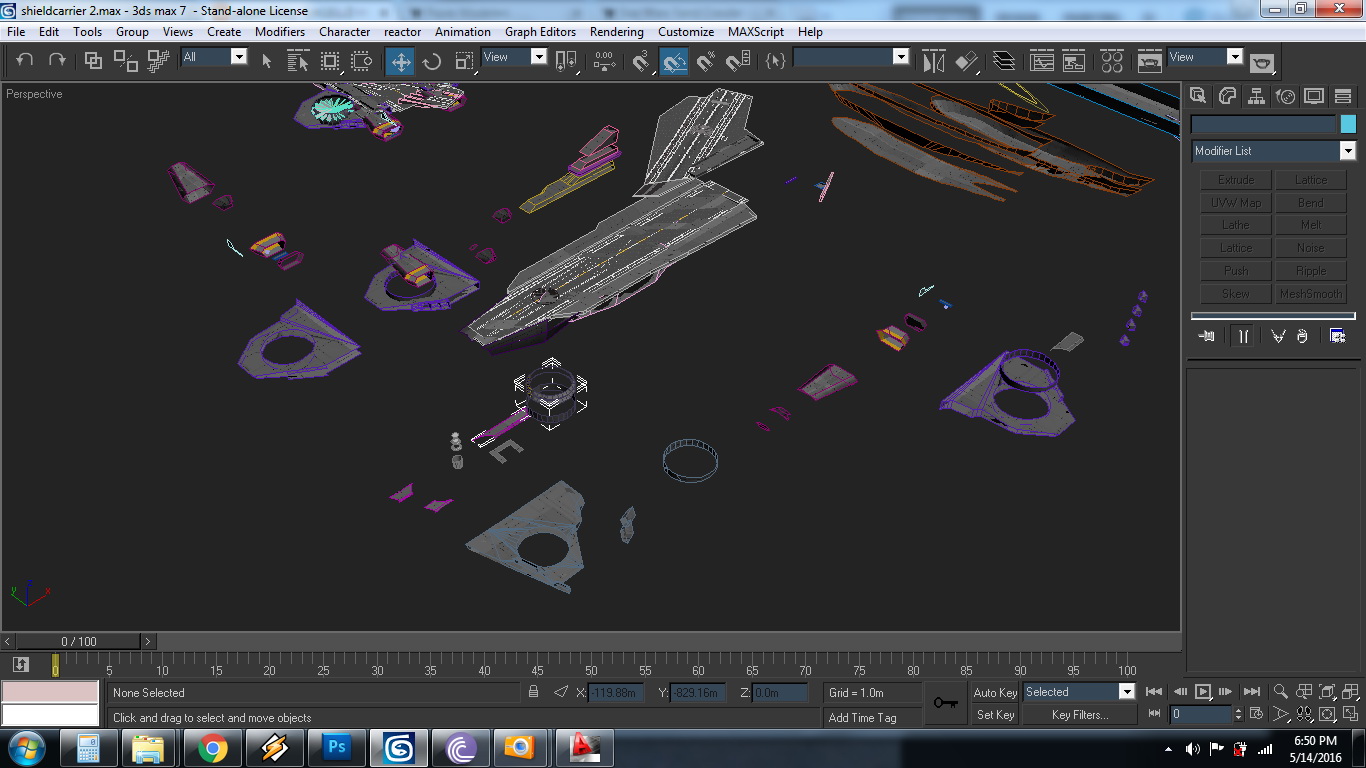This screenshot has height=768, width=1366.
Task: Click the pink MAXScript listener mini box
Action: tap(50, 692)
